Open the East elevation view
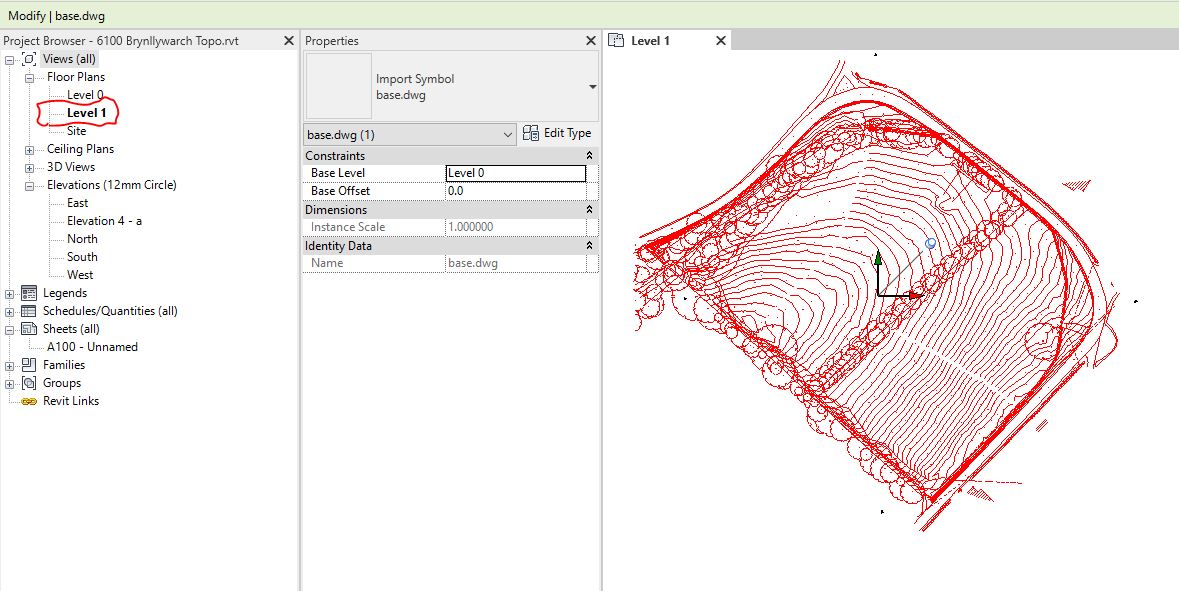1179x591 pixels. [x=77, y=203]
